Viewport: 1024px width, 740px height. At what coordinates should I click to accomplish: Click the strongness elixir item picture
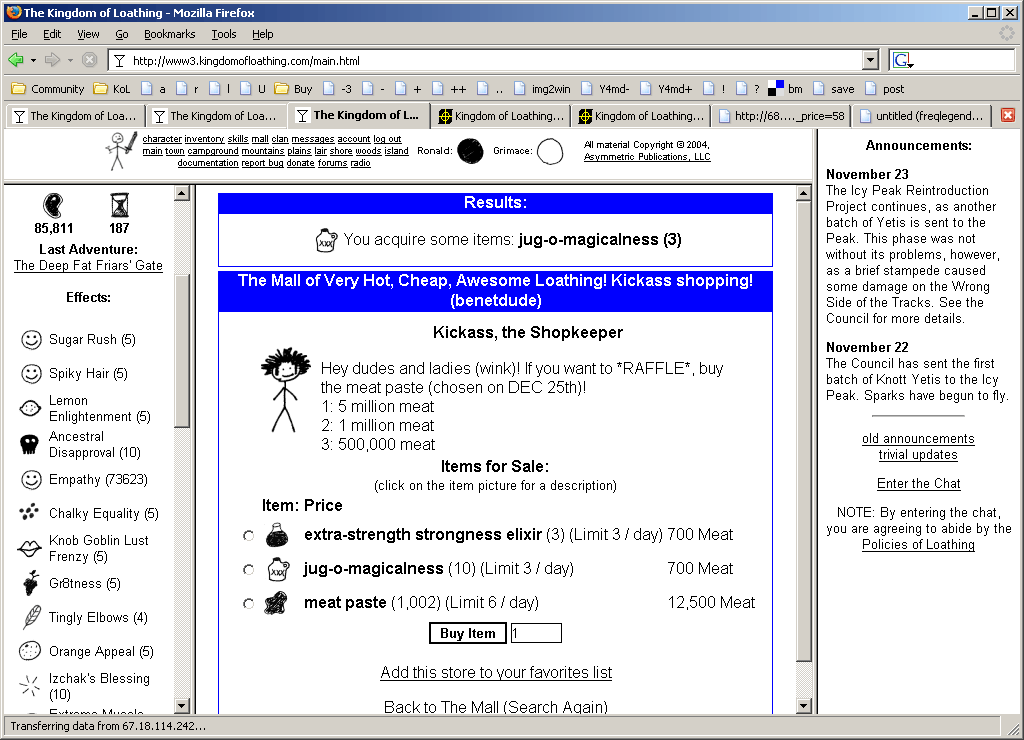(x=277, y=535)
